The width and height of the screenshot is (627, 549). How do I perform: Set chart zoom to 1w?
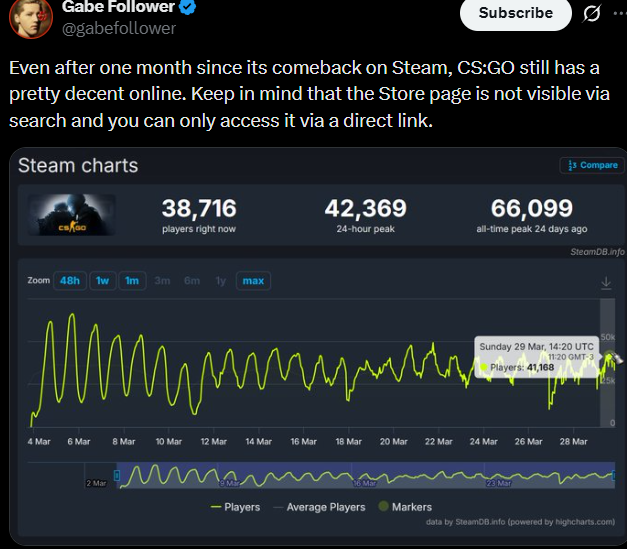point(102,281)
